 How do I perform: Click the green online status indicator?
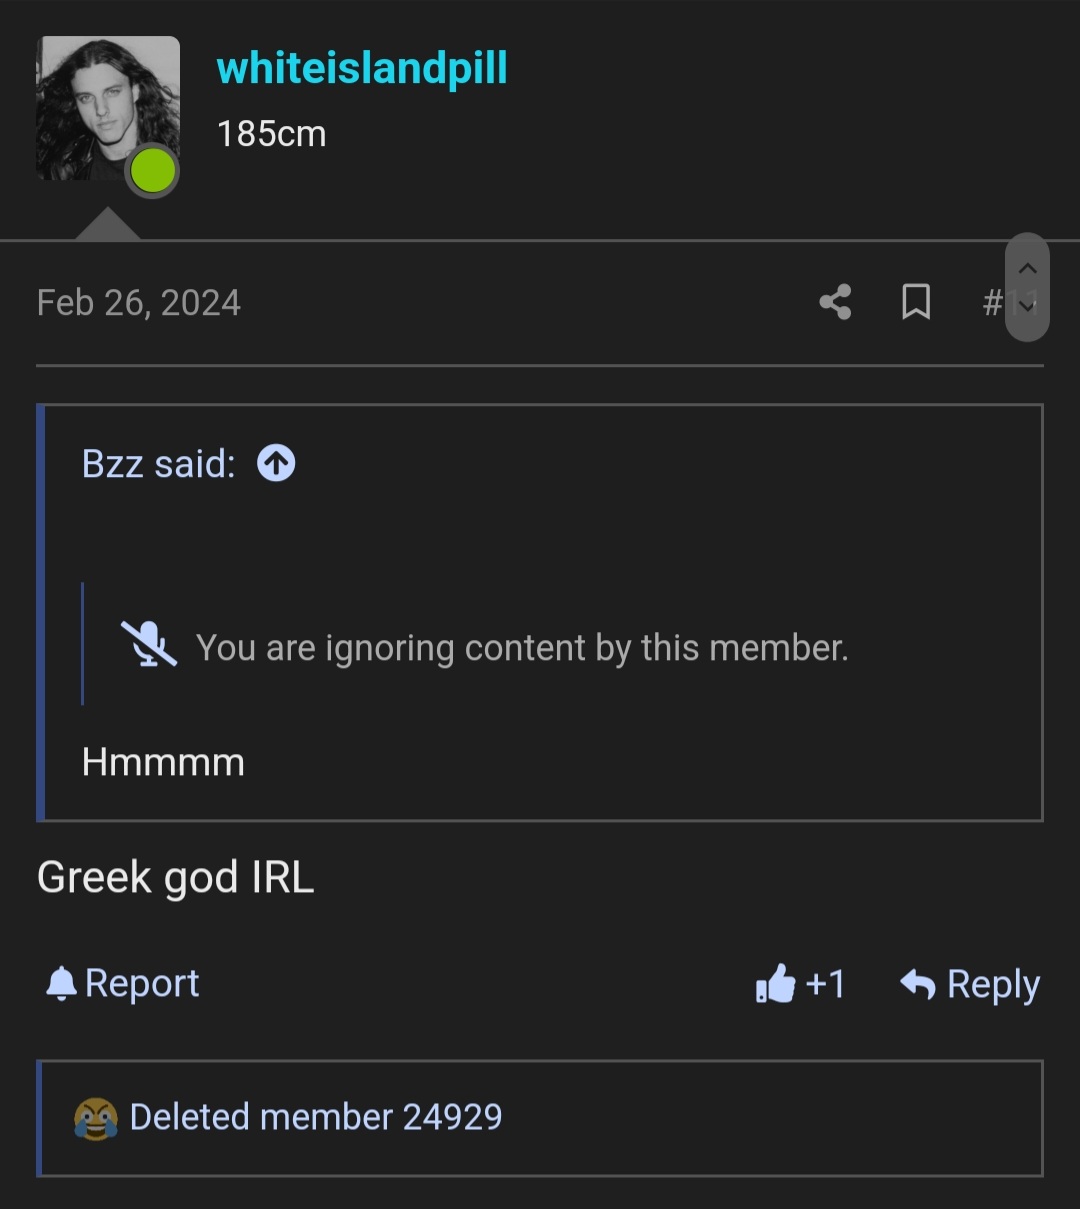(x=151, y=172)
